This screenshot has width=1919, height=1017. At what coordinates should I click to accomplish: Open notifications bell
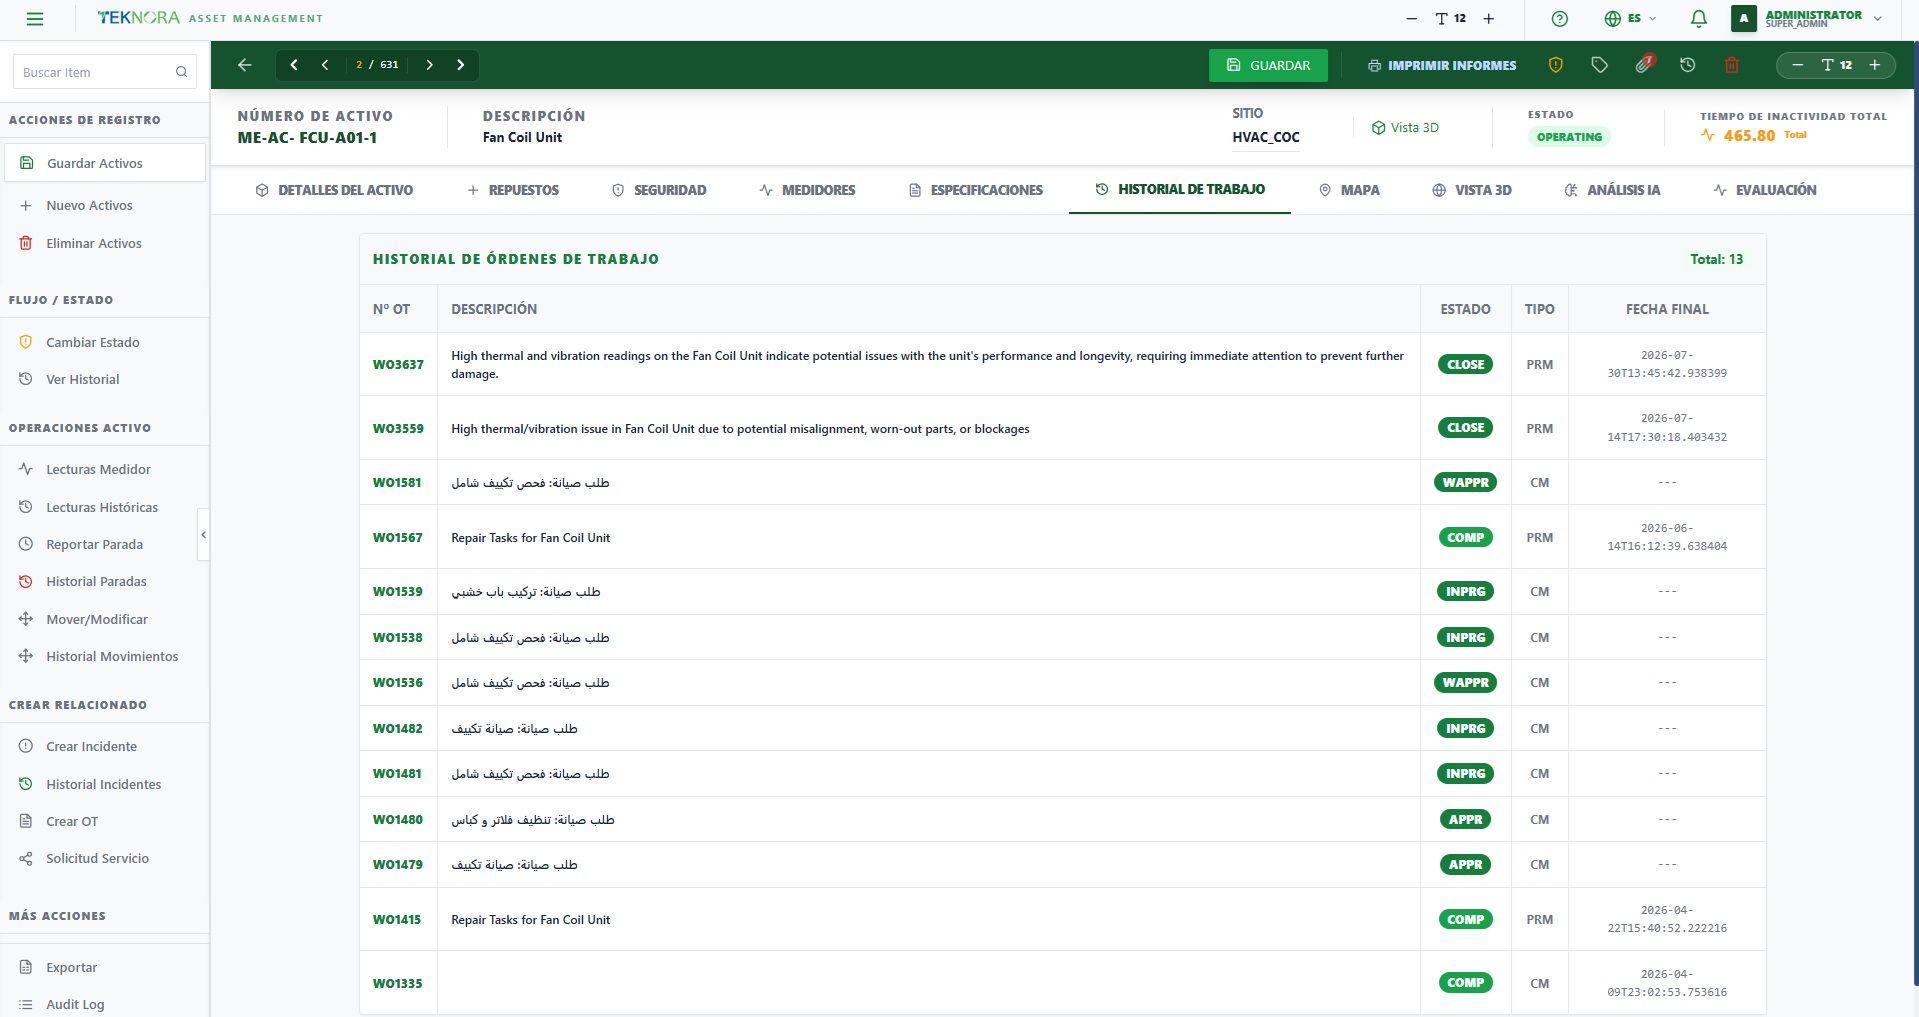pos(1698,19)
